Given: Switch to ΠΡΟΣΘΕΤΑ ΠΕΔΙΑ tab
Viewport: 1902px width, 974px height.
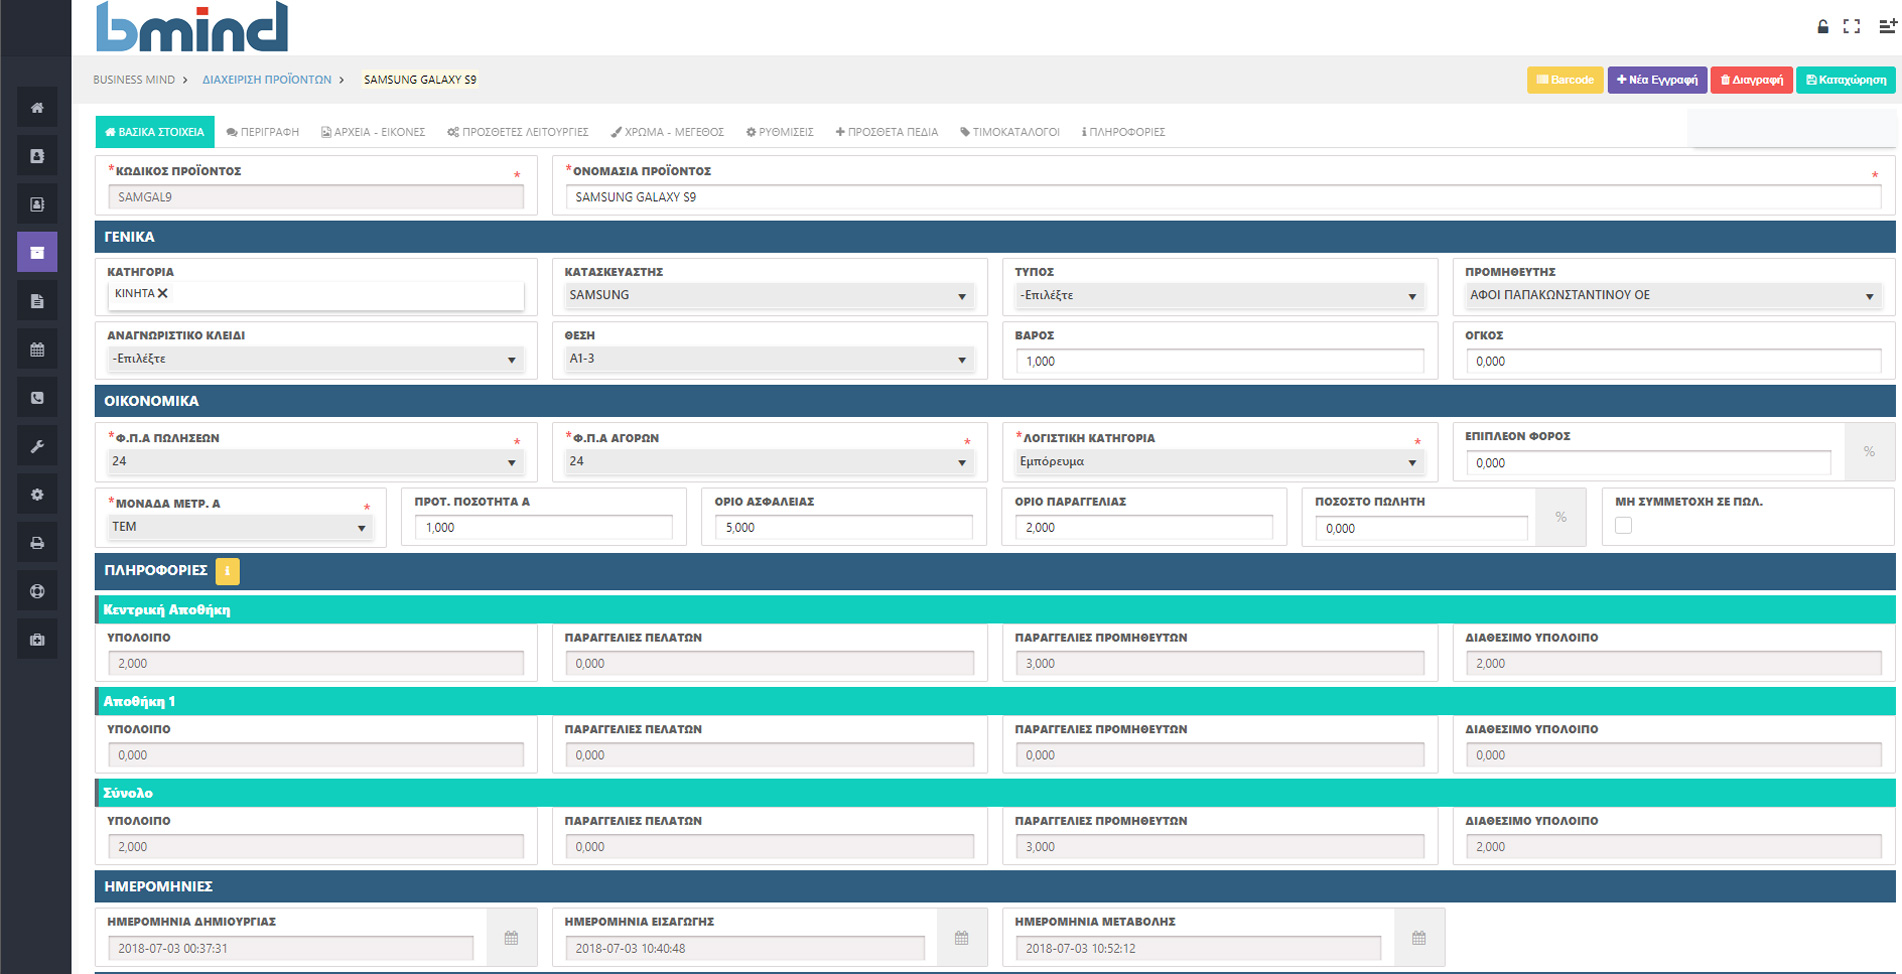Looking at the screenshot, I should [887, 132].
